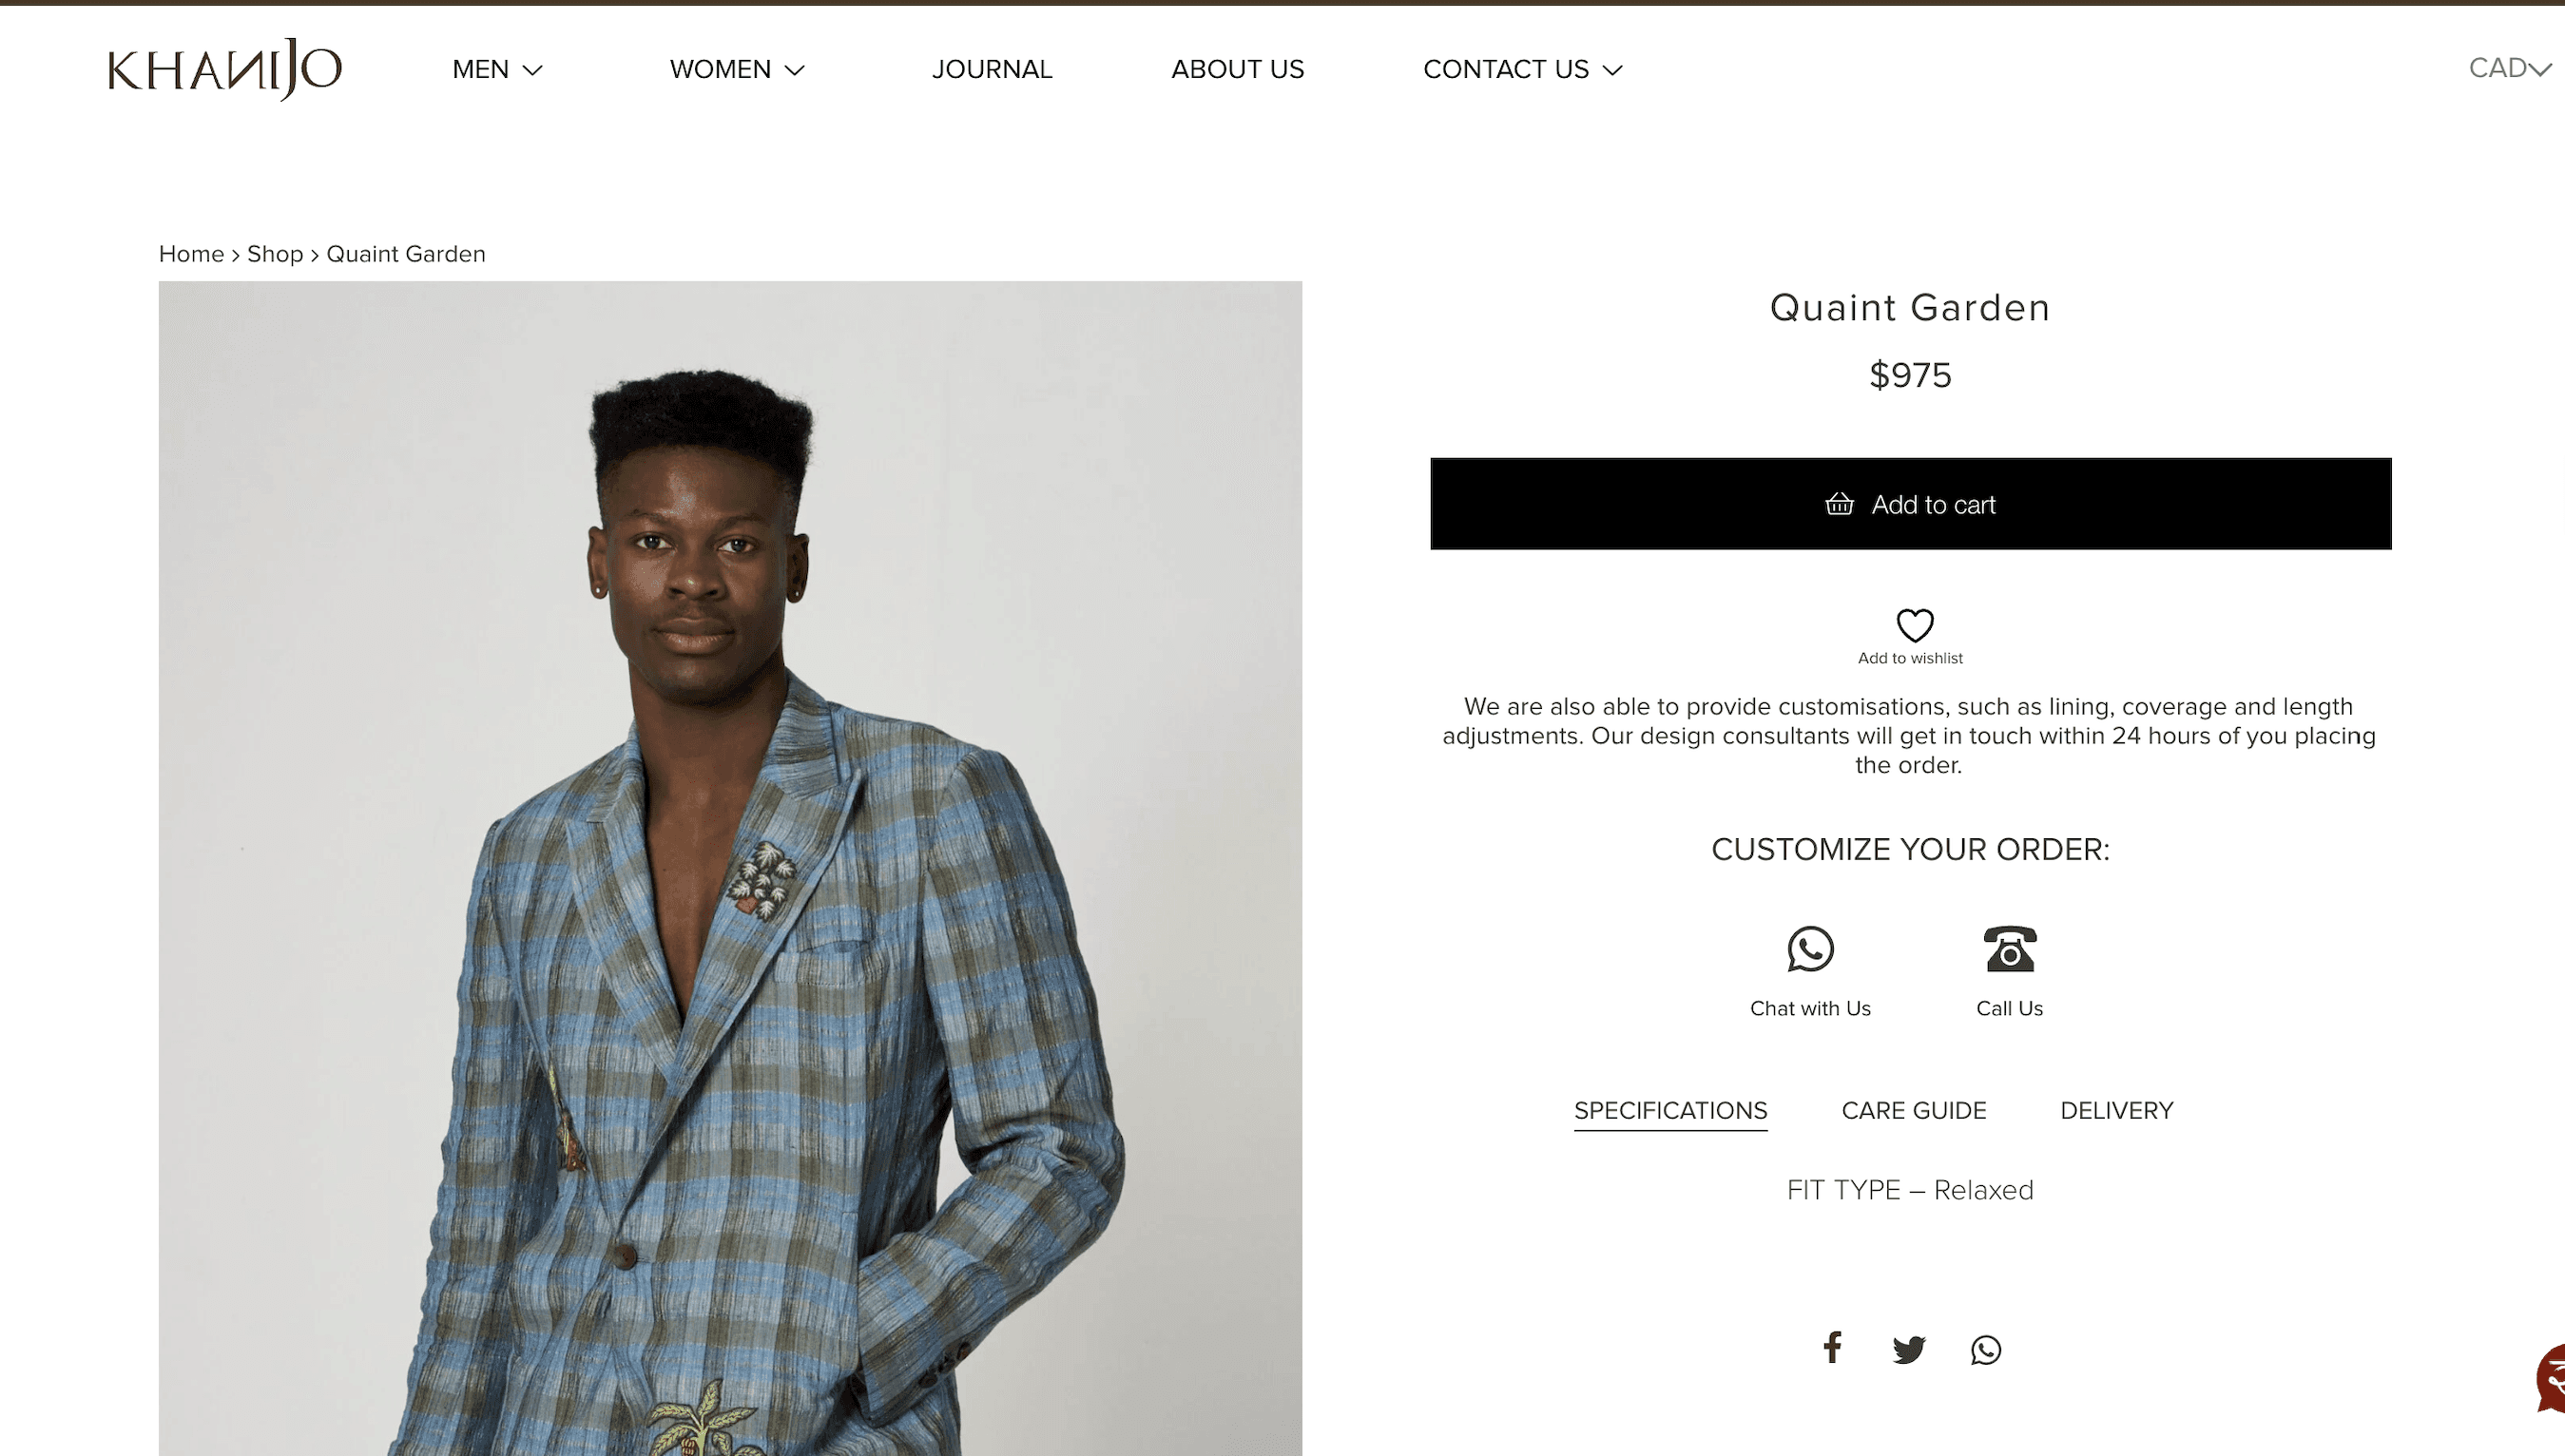The width and height of the screenshot is (2565, 1456).
Task: Click the Call Us telephone icon
Action: click(x=2009, y=949)
